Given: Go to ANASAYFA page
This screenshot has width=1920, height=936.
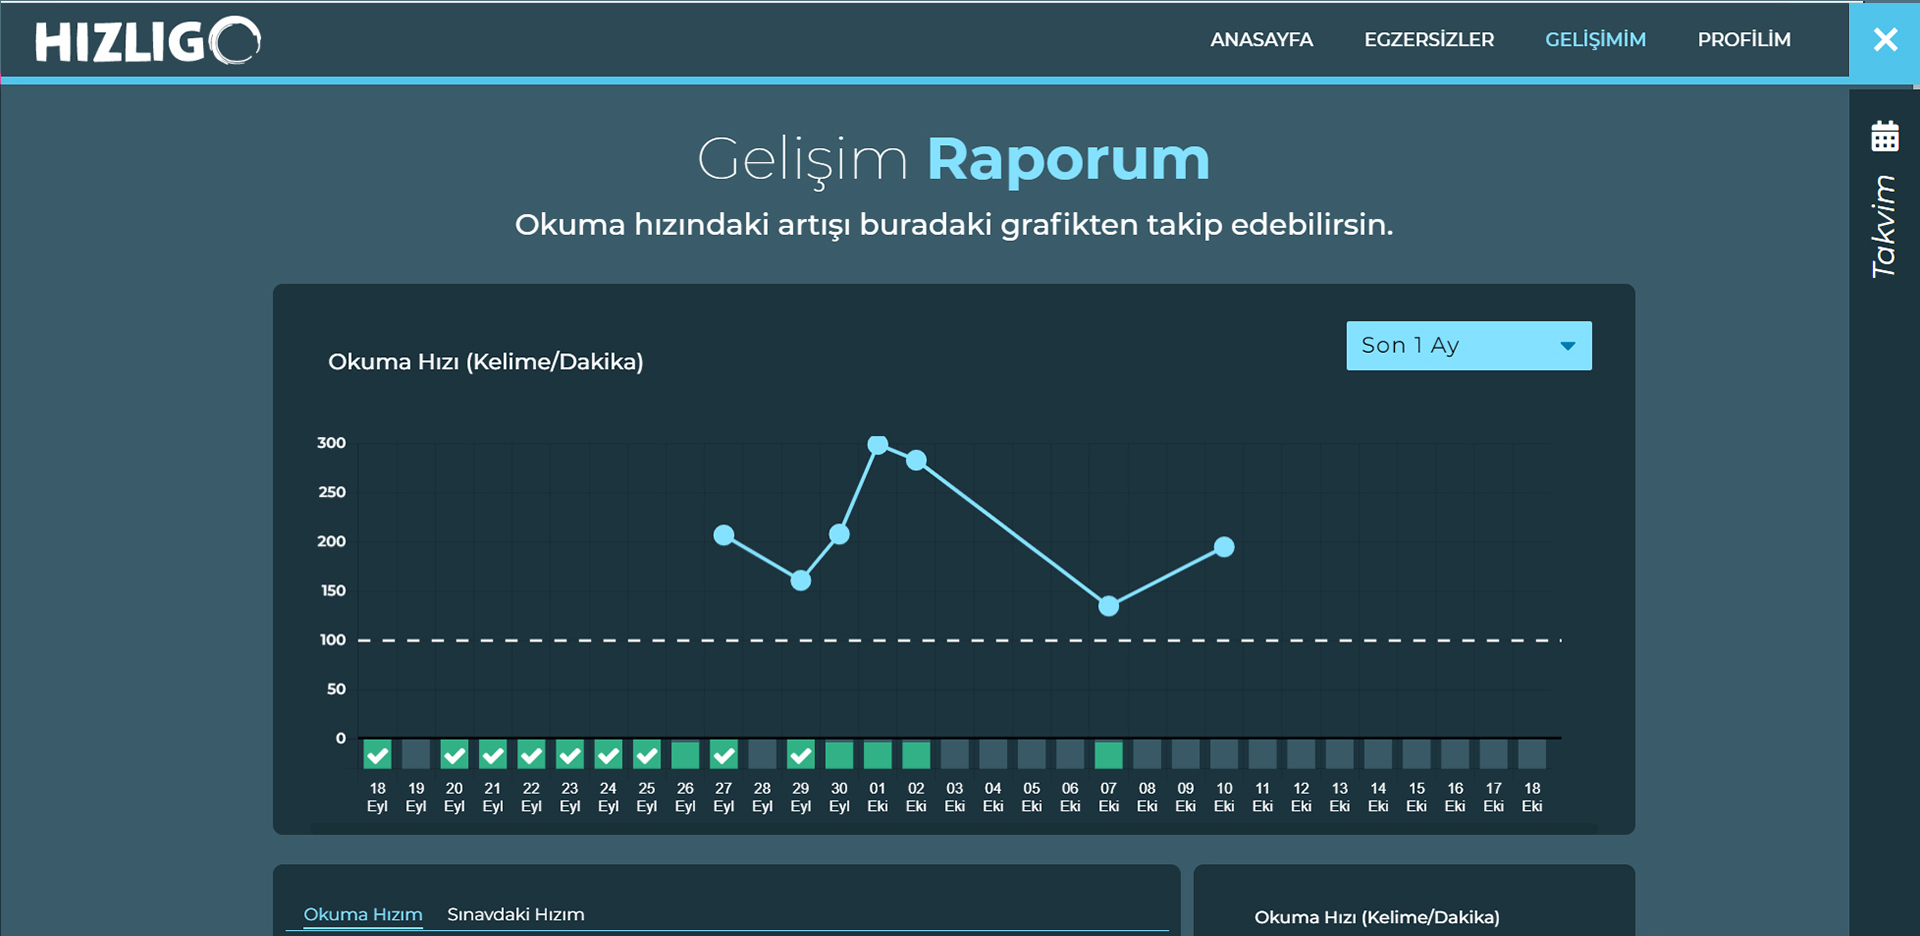Looking at the screenshot, I should (1261, 40).
